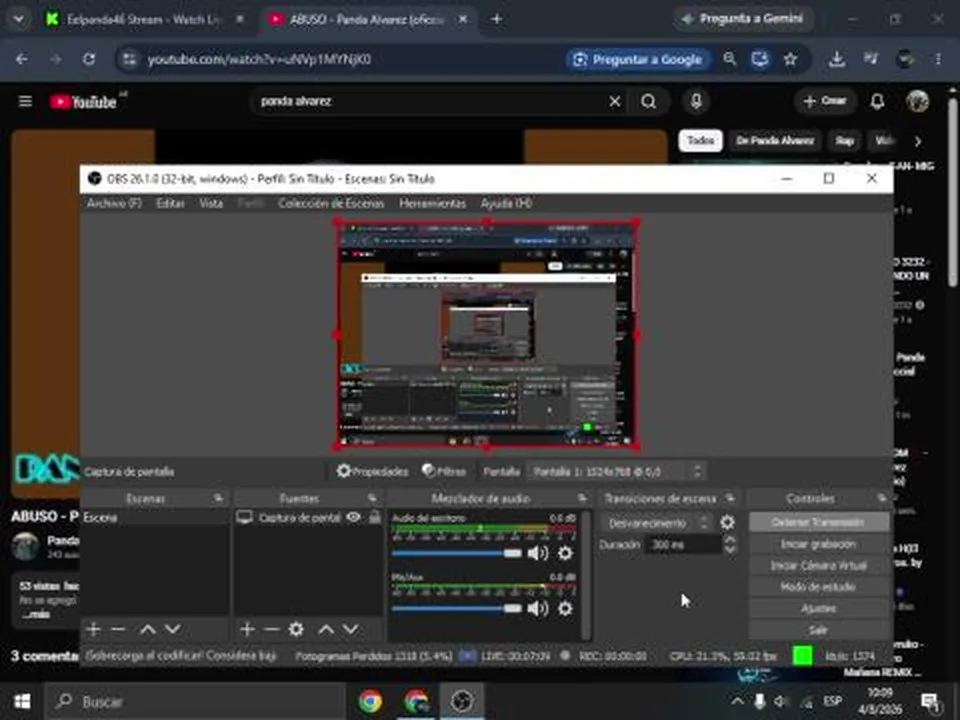This screenshot has height=720, width=960.
Task: Pop out the Mezclador de audio dock
Action: pos(582,498)
